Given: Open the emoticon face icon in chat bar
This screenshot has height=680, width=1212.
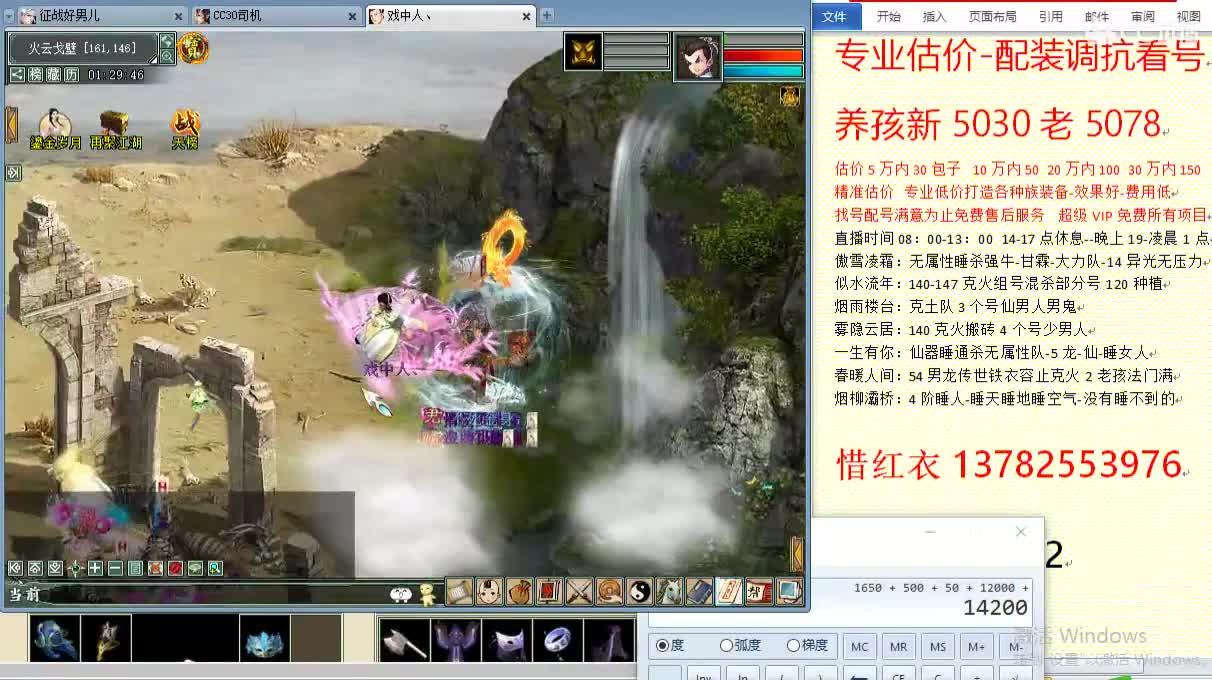Looking at the screenshot, I should (400, 594).
